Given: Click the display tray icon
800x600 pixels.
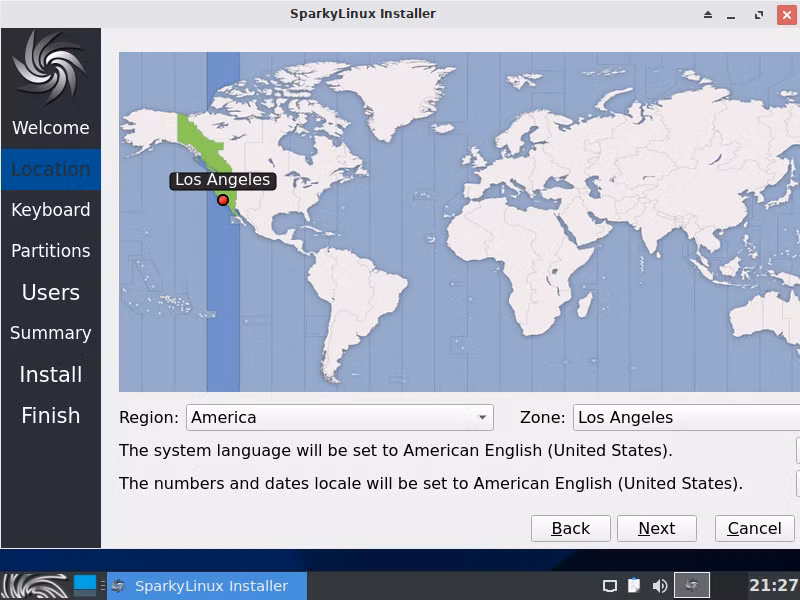Looking at the screenshot, I should click(610, 586).
